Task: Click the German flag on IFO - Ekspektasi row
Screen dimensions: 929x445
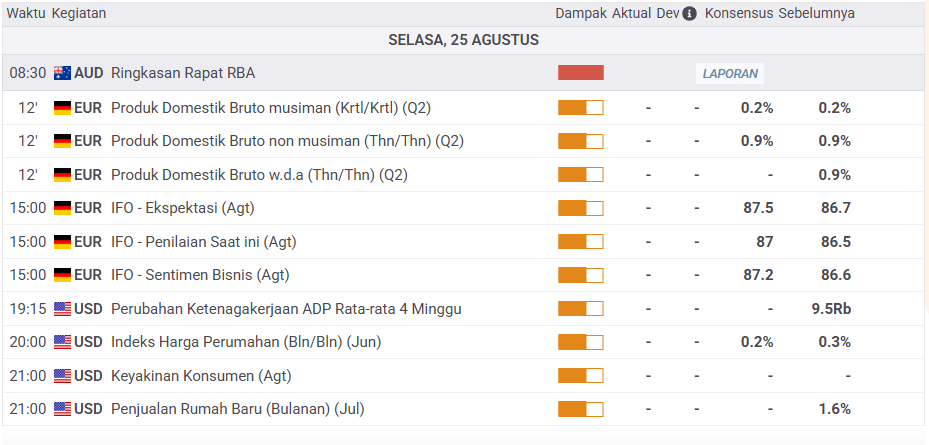Action: pyautogui.click(x=62, y=208)
